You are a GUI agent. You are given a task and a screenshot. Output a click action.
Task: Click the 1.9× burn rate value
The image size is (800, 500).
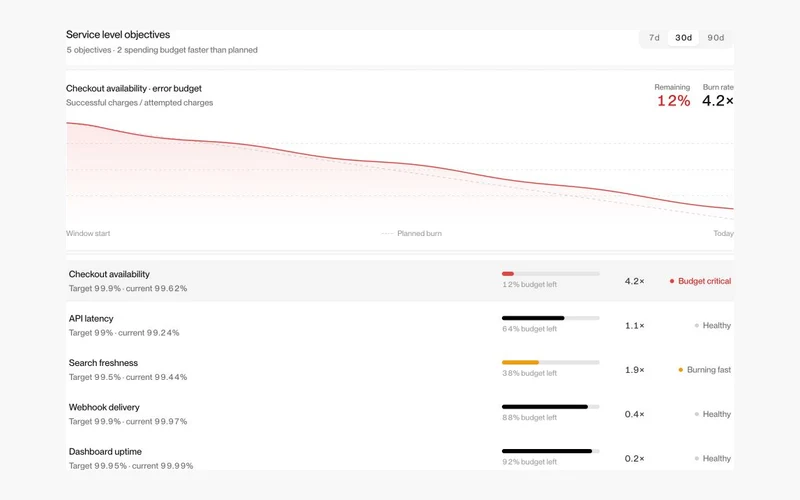635,370
